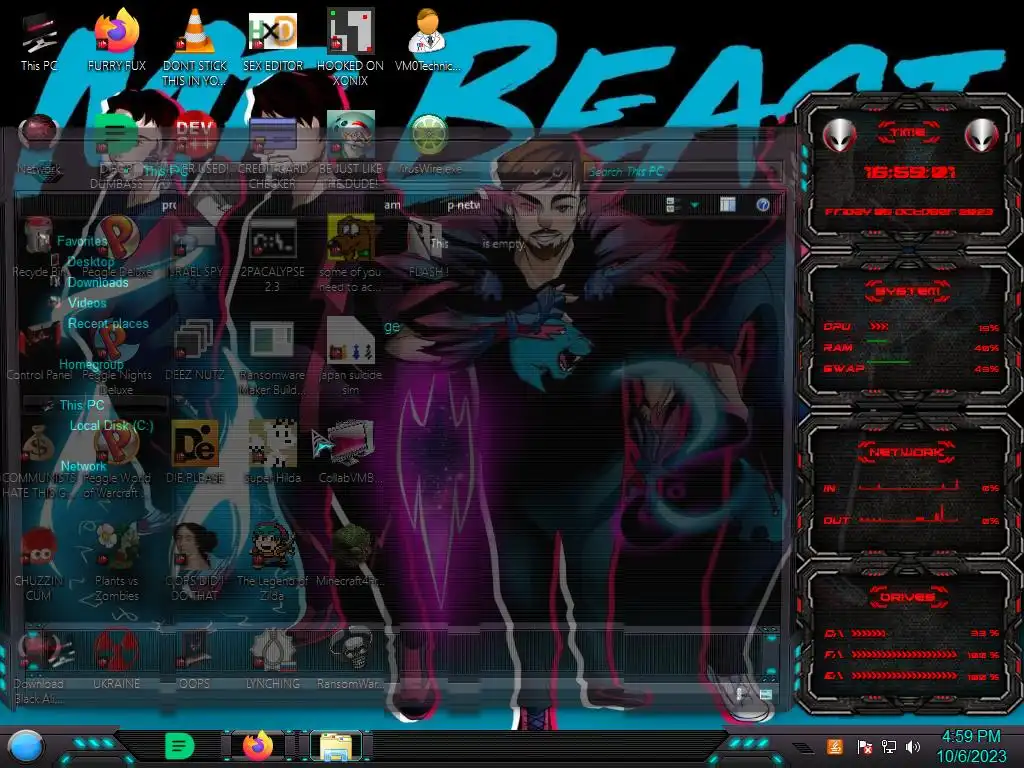
Task: Select Videos in Explorer navigation pane
Action: pyautogui.click(x=87, y=302)
